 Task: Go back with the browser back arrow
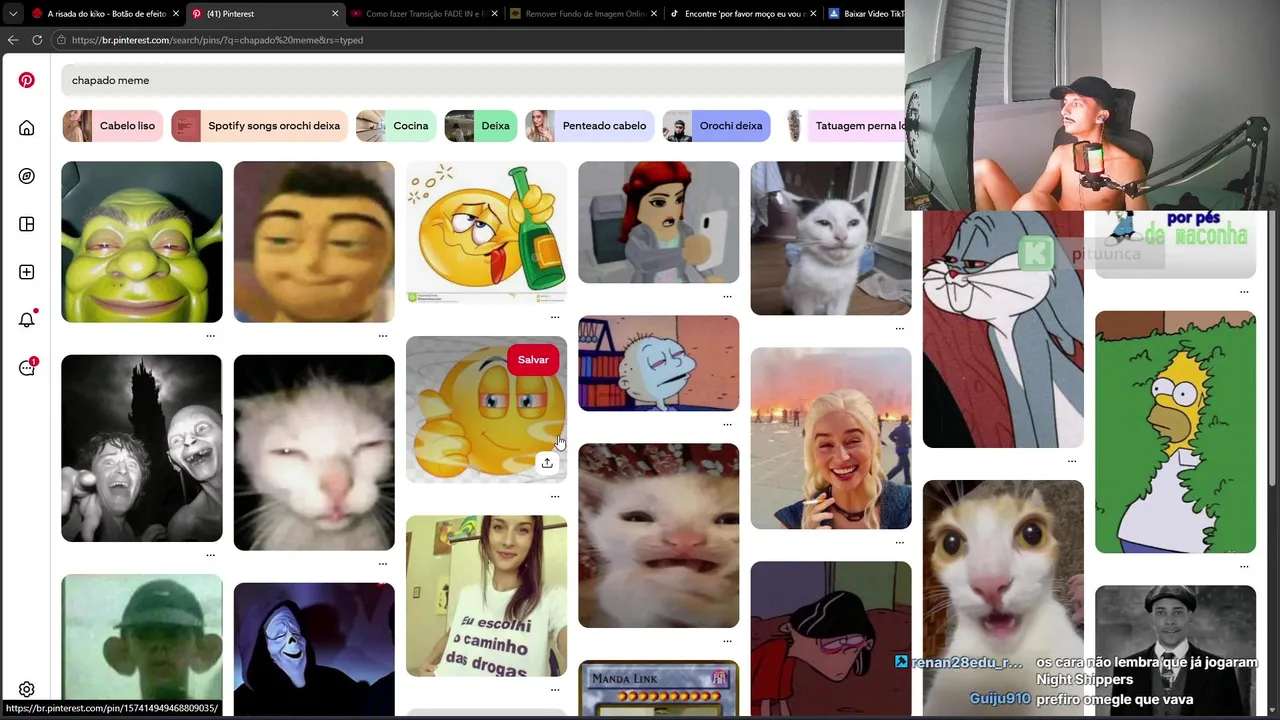click(12, 40)
